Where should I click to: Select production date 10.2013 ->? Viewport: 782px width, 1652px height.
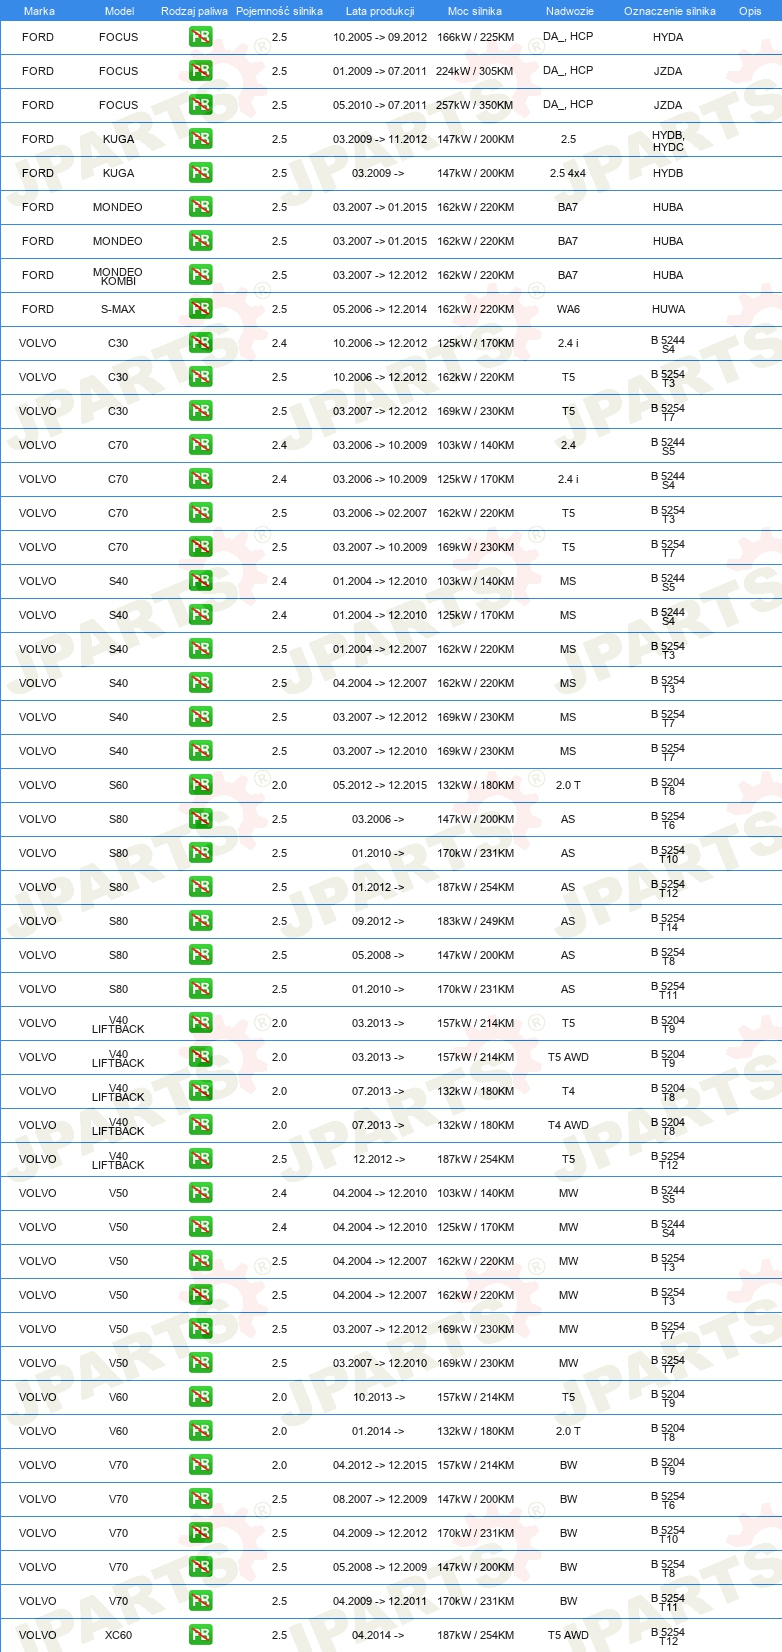click(x=378, y=1397)
